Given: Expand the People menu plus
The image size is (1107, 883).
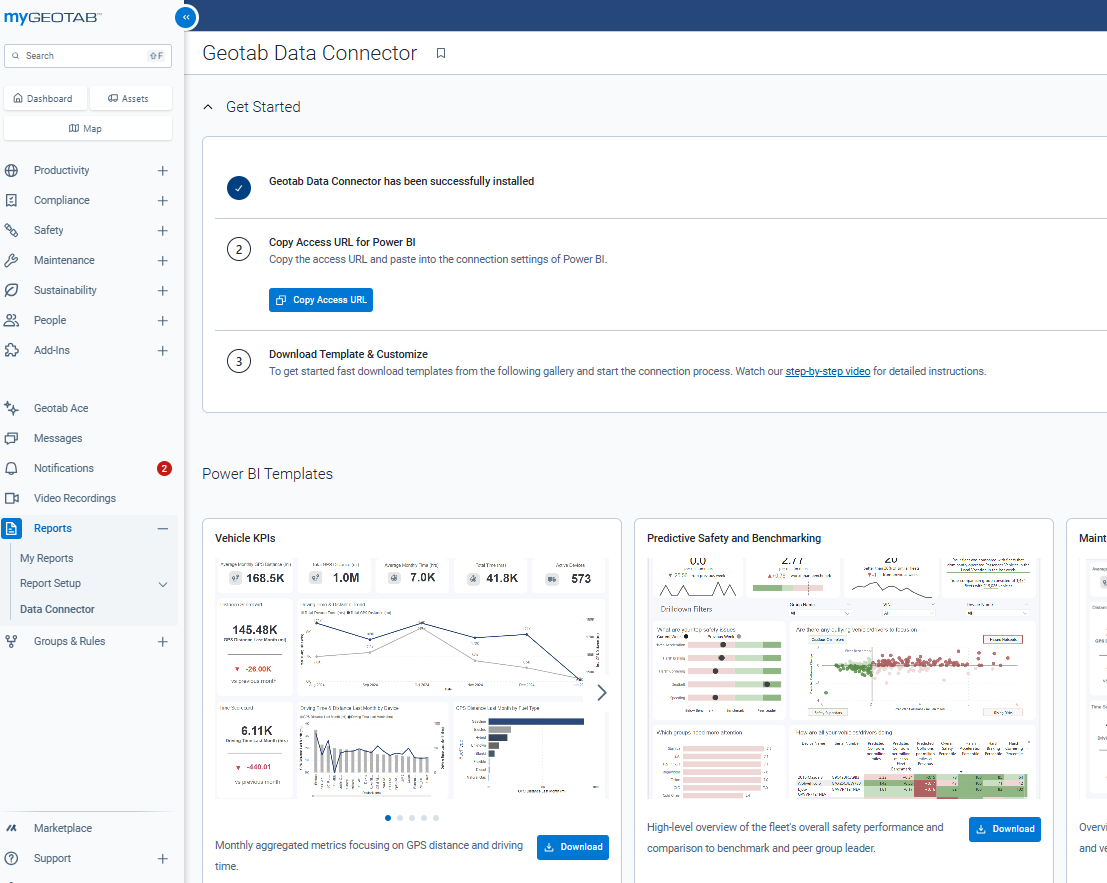Looking at the screenshot, I should [162, 320].
